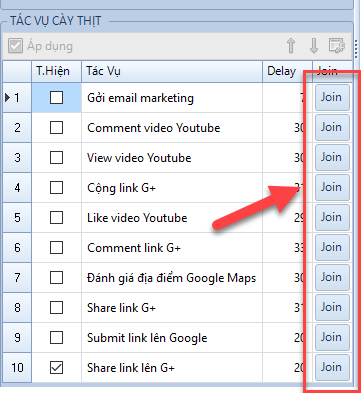
Task: Click Join for Share link lên G+
Action: (x=332, y=367)
